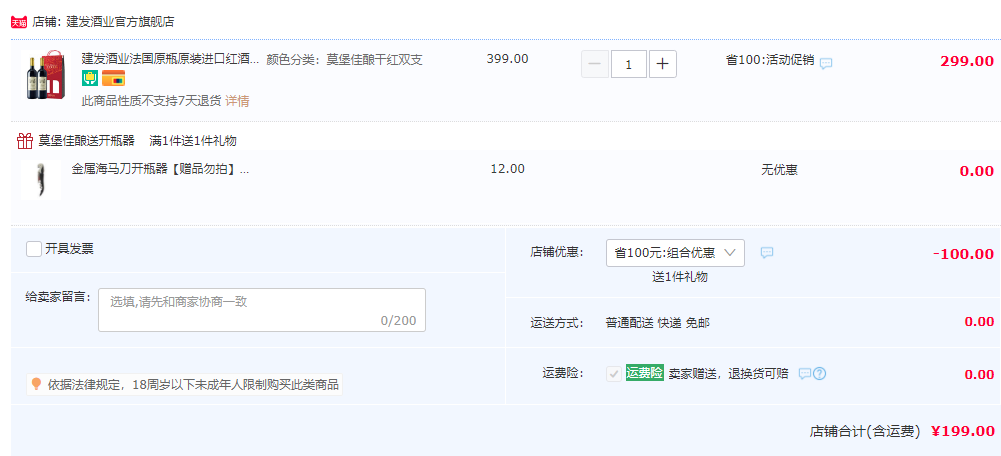Open the red wine product thumbnail
Screen dimensions: 1001x456
(46, 75)
